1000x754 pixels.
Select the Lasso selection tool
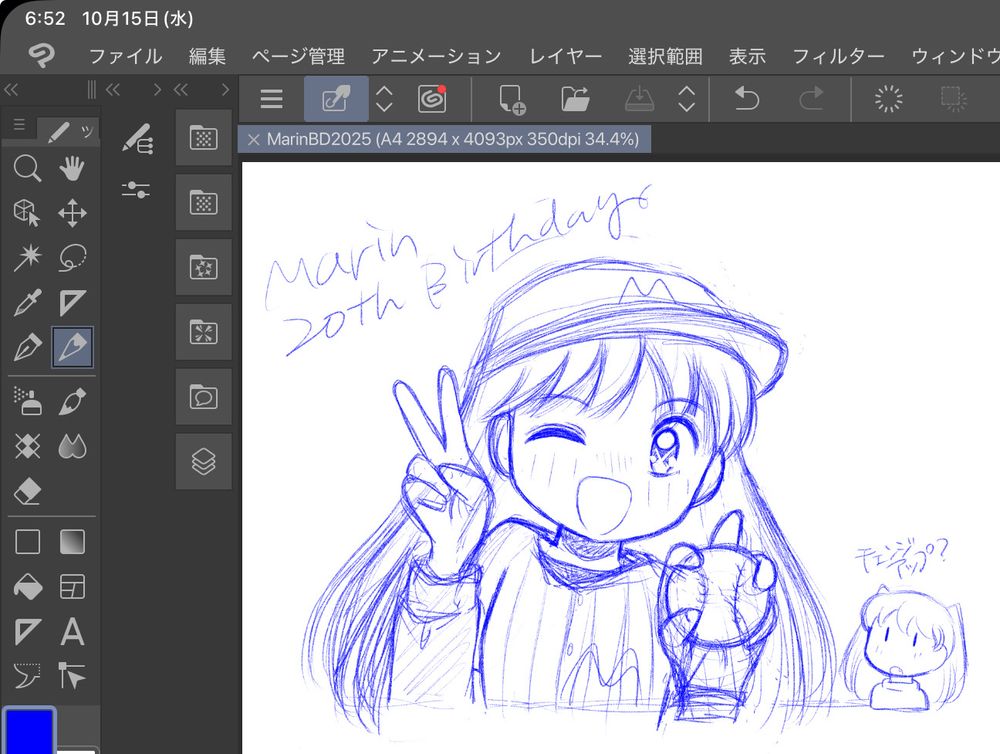click(72, 258)
